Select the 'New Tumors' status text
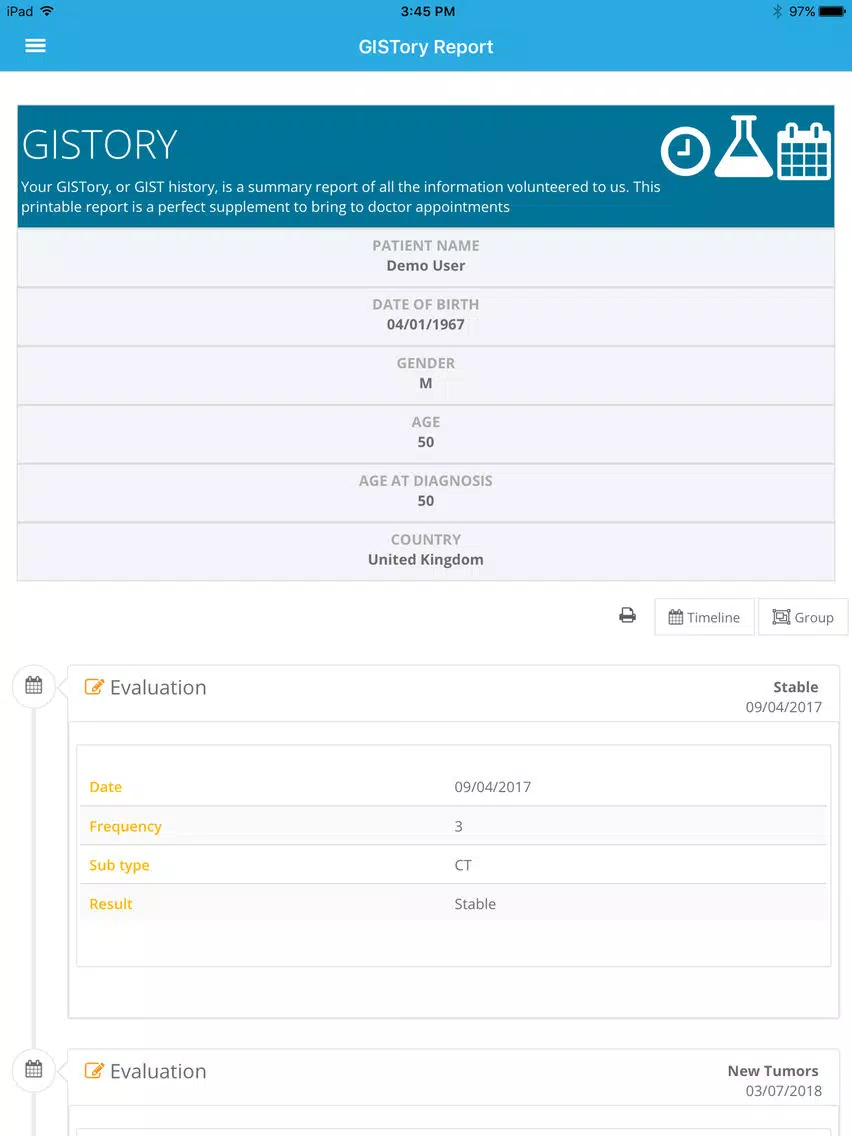Viewport: 852px width, 1136px height. (x=773, y=1071)
